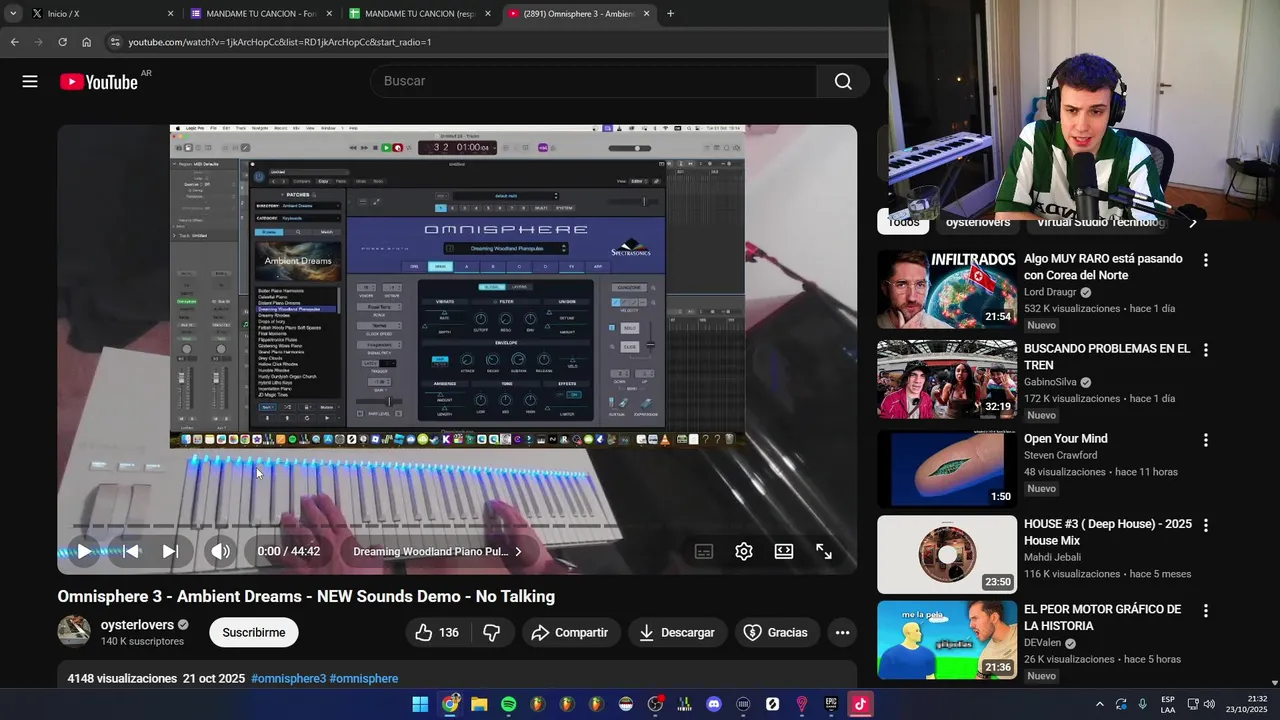Open video player settings gear
The image size is (1280, 720).
click(x=744, y=551)
